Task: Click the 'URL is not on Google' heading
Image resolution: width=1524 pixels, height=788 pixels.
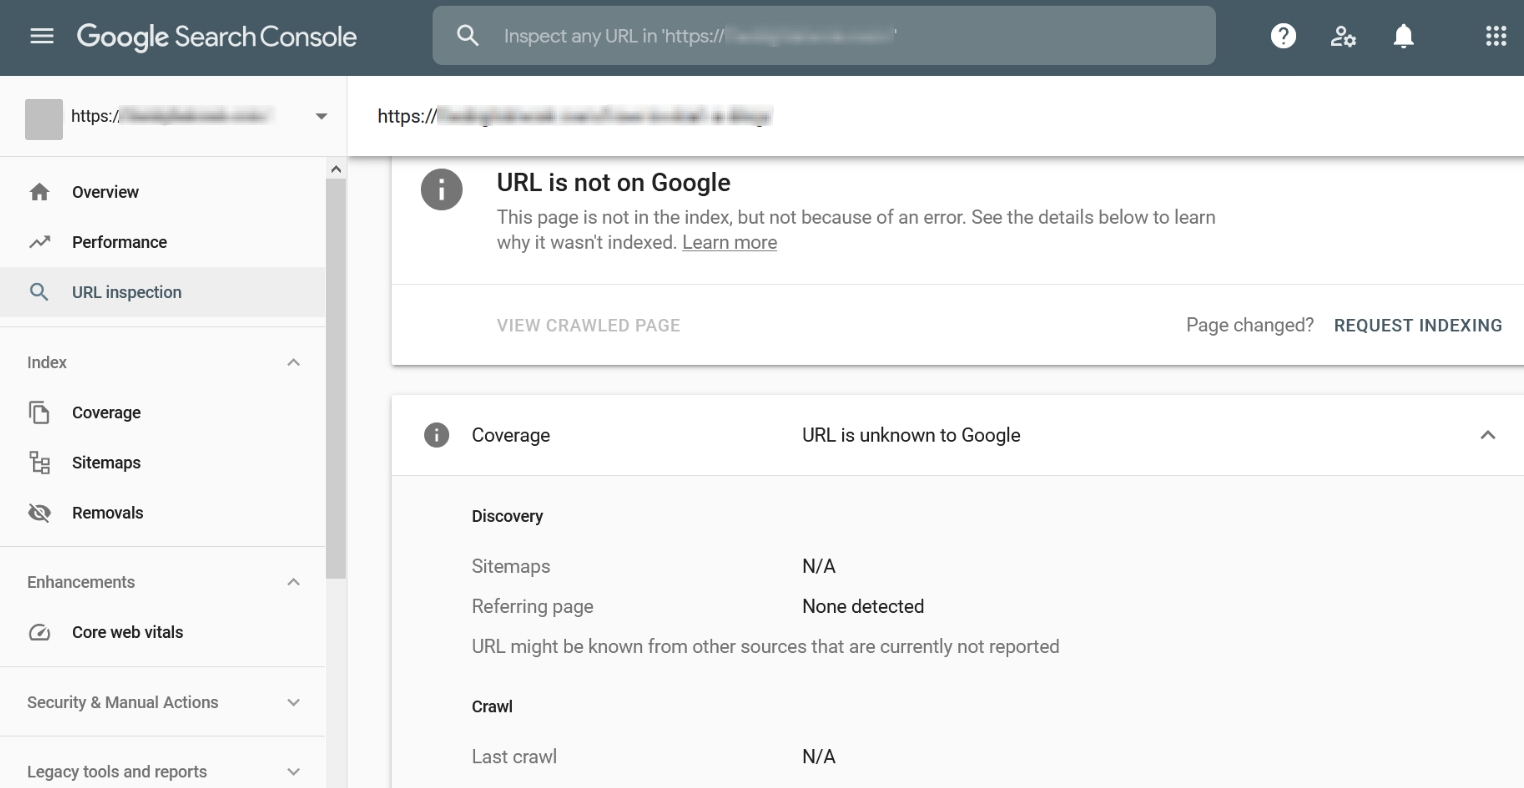Action: point(614,182)
